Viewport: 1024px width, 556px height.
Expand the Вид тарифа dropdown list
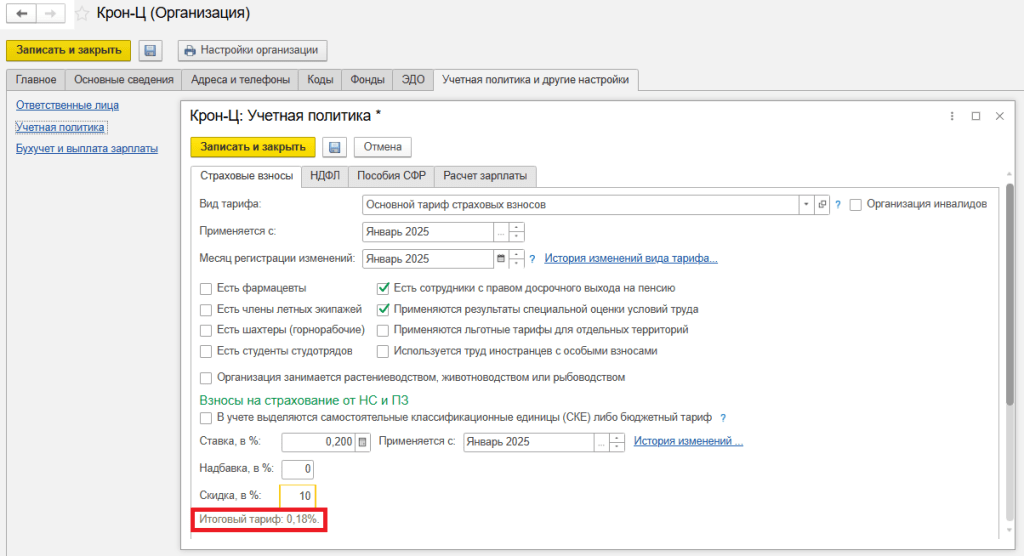point(805,205)
